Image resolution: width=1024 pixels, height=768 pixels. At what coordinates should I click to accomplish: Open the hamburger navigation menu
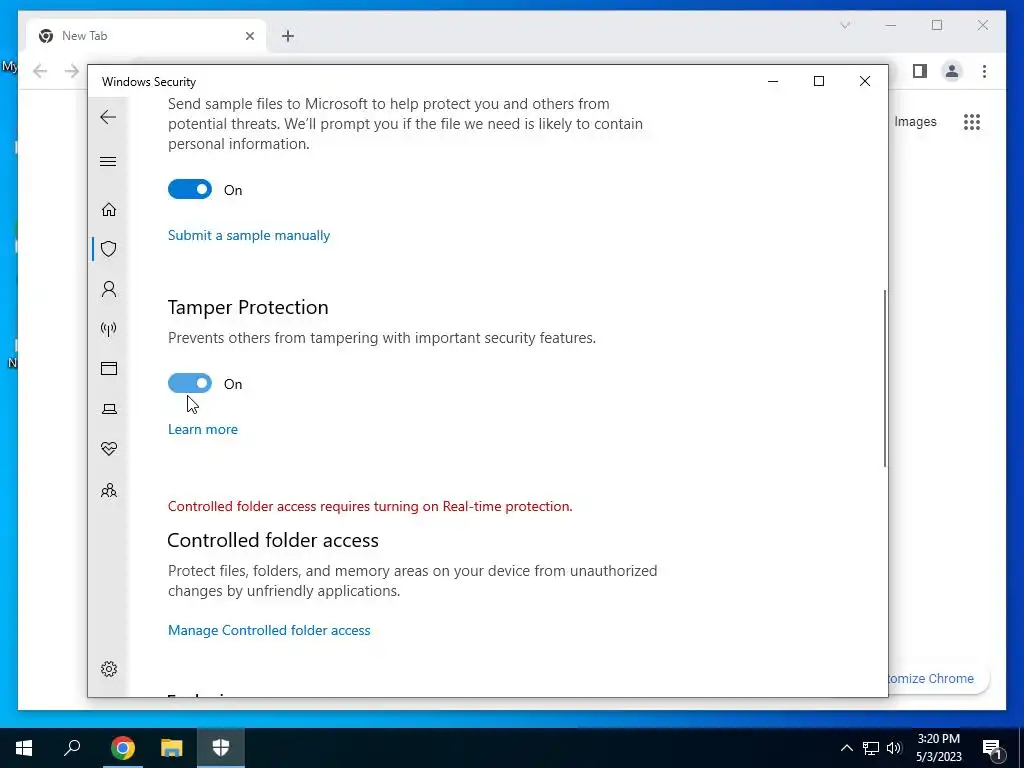point(108,161)
